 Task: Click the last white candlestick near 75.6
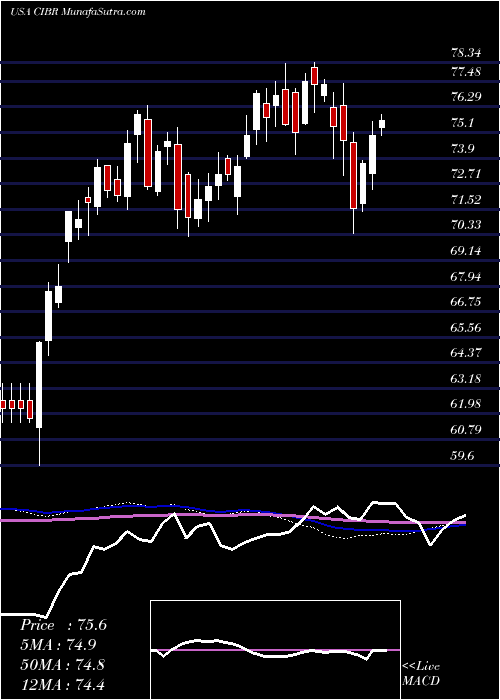382,124
